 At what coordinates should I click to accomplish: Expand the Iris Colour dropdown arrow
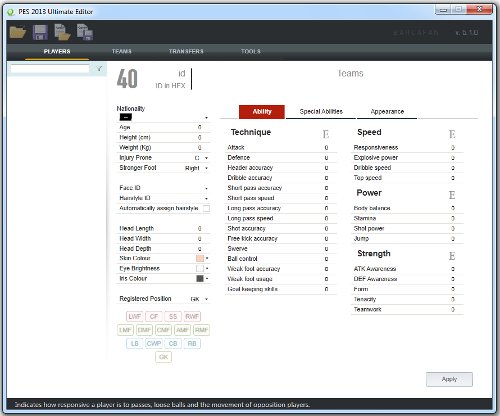click(x=207, y=278)
